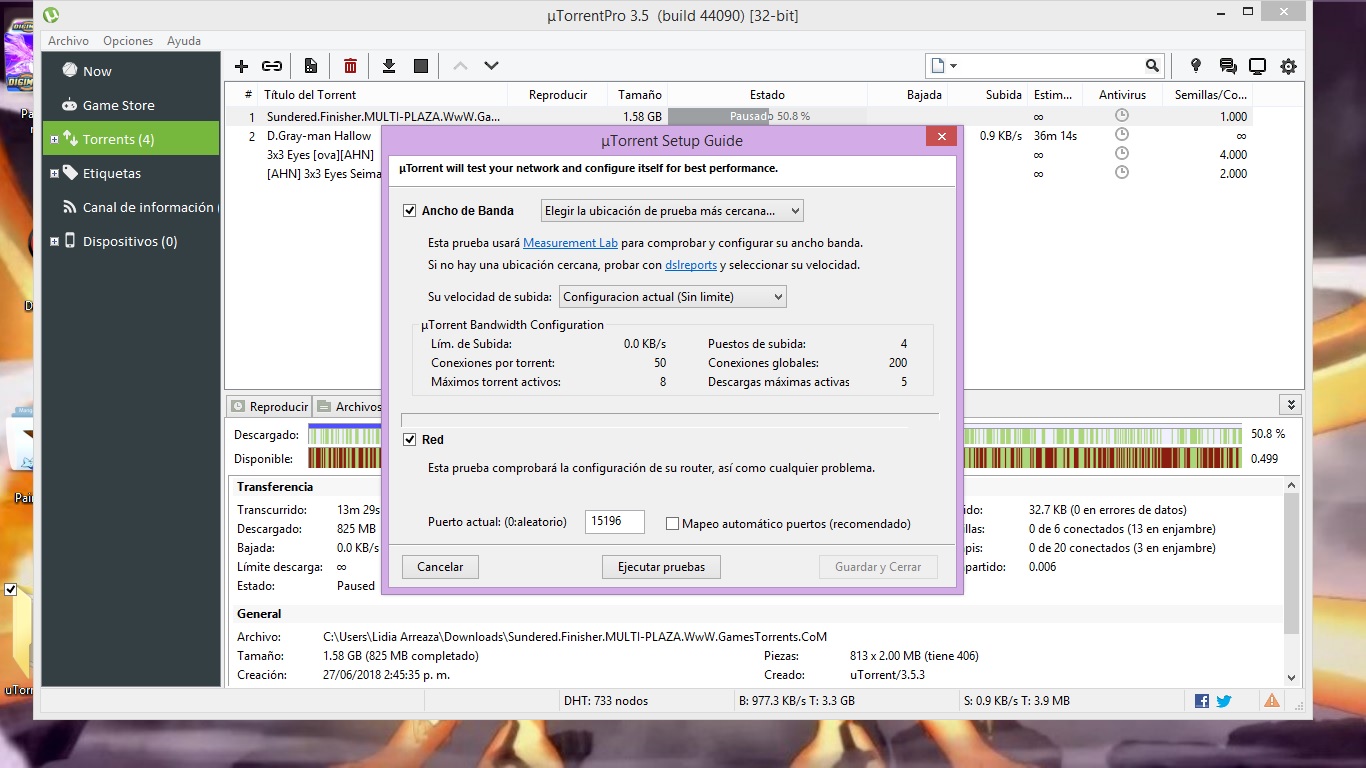1366x768 pixels.
Task: Open Preferences via the gear icon
Action: click(x=1288, y=66)
